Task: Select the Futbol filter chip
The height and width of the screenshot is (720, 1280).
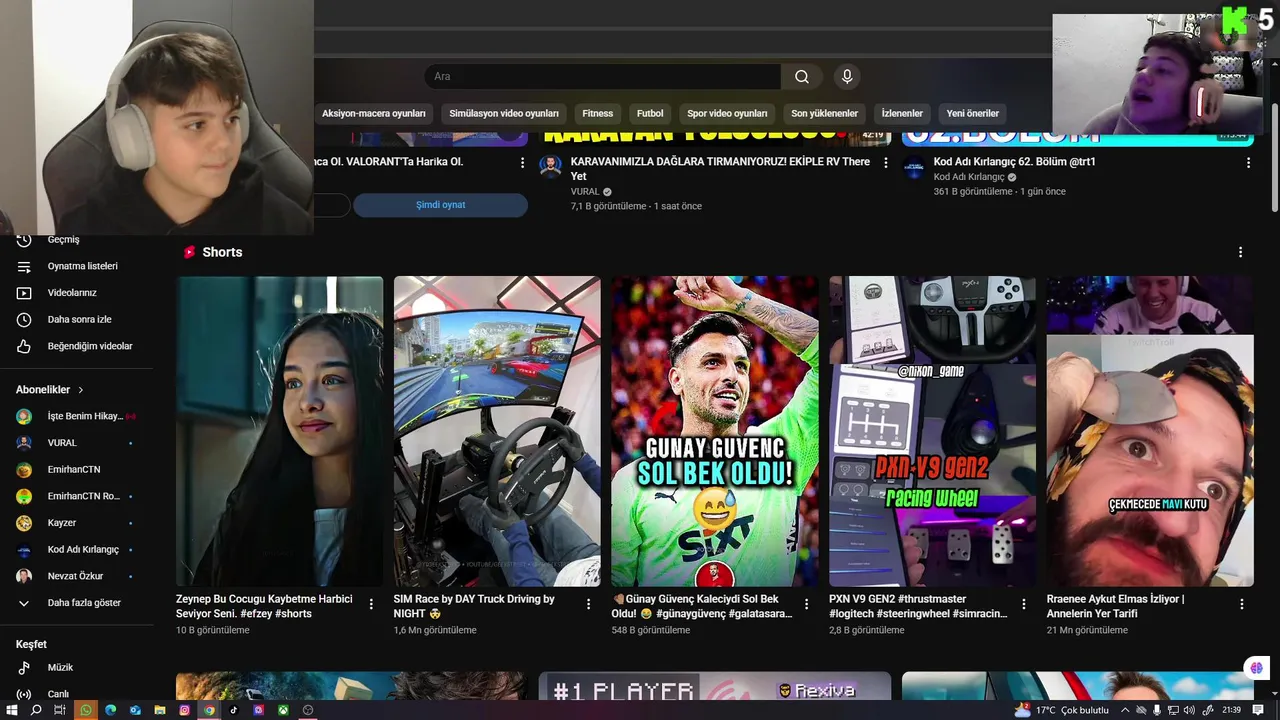Action: (x=650, y=113)
